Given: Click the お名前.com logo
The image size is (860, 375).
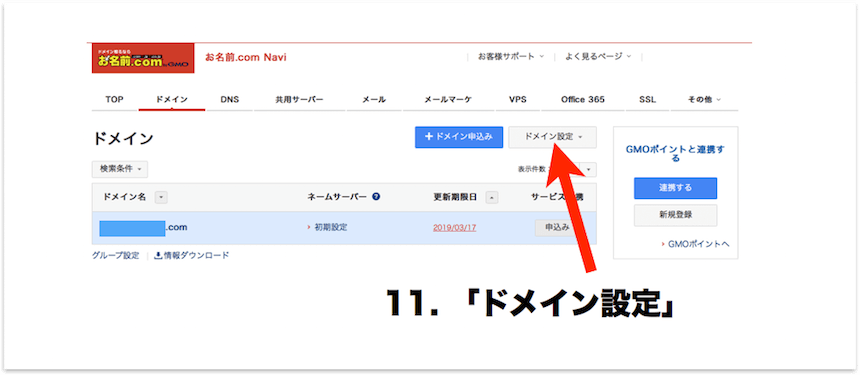Looking at the screenshot, I should 143,58.
